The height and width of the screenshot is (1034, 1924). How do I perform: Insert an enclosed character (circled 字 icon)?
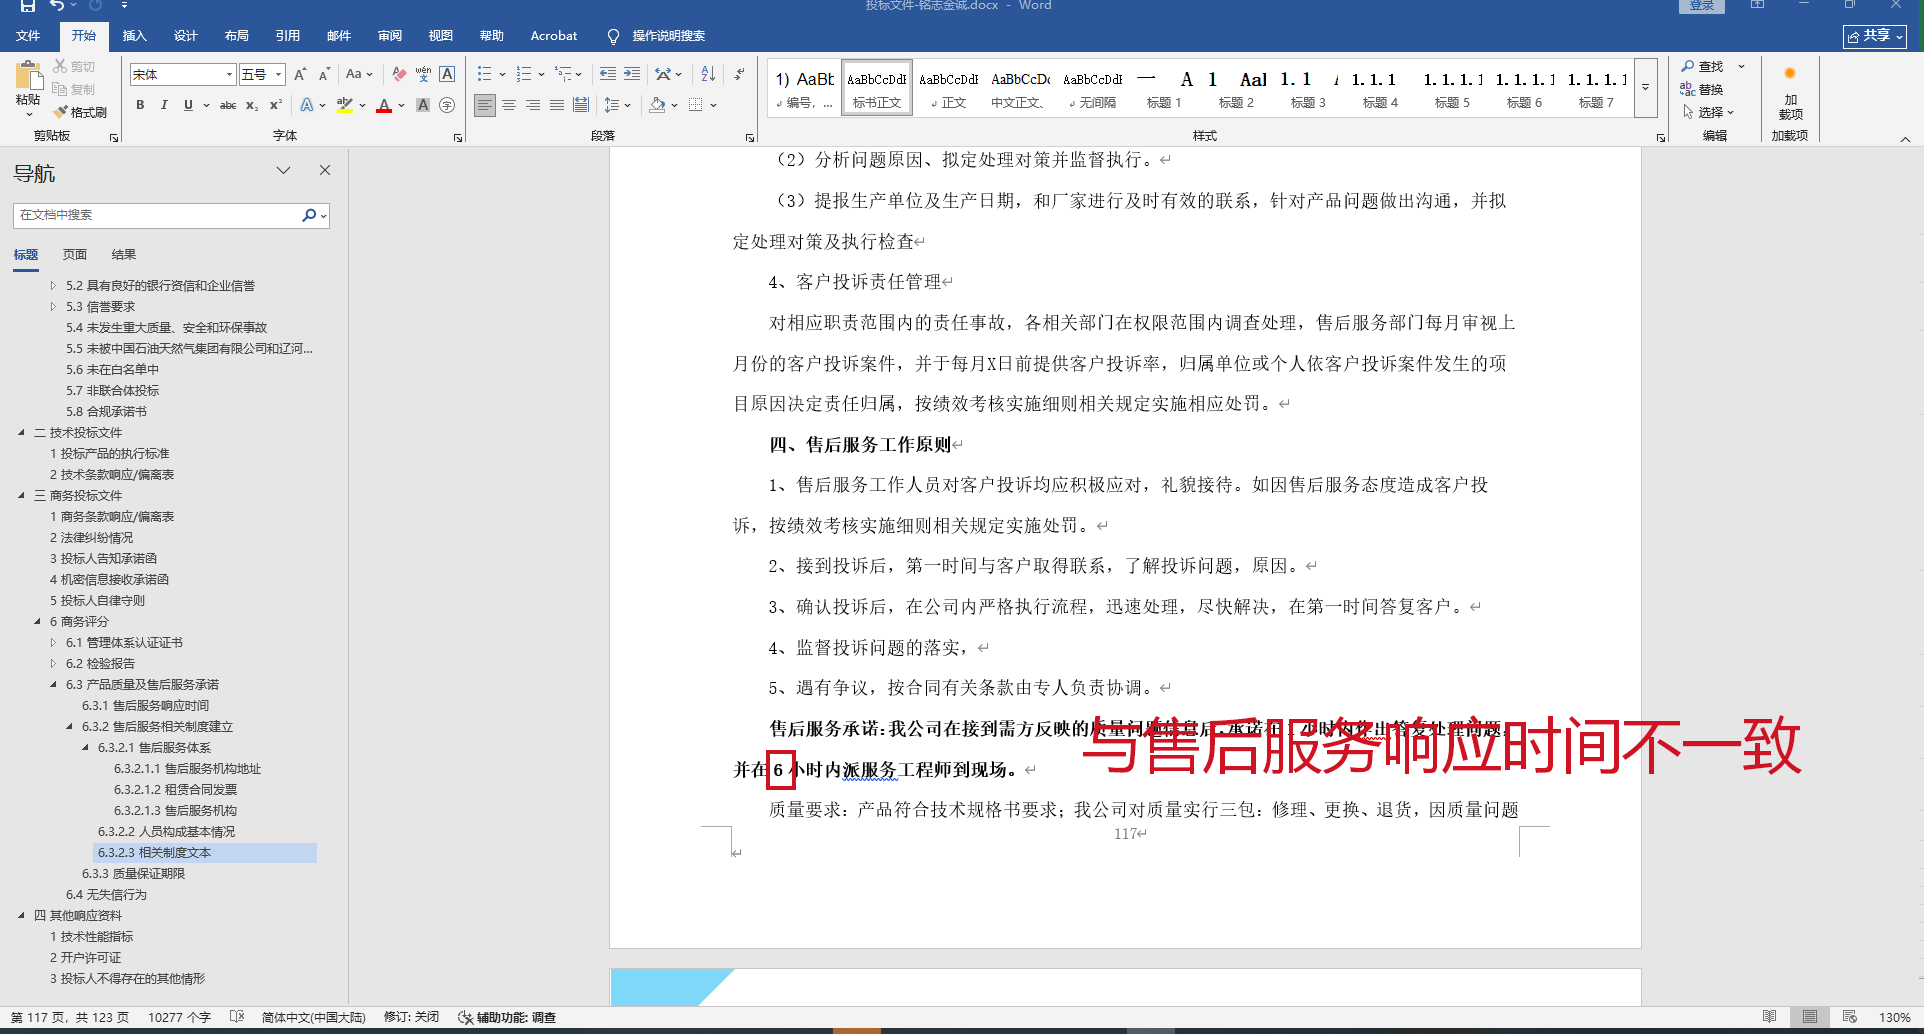[x=447, y=105]
